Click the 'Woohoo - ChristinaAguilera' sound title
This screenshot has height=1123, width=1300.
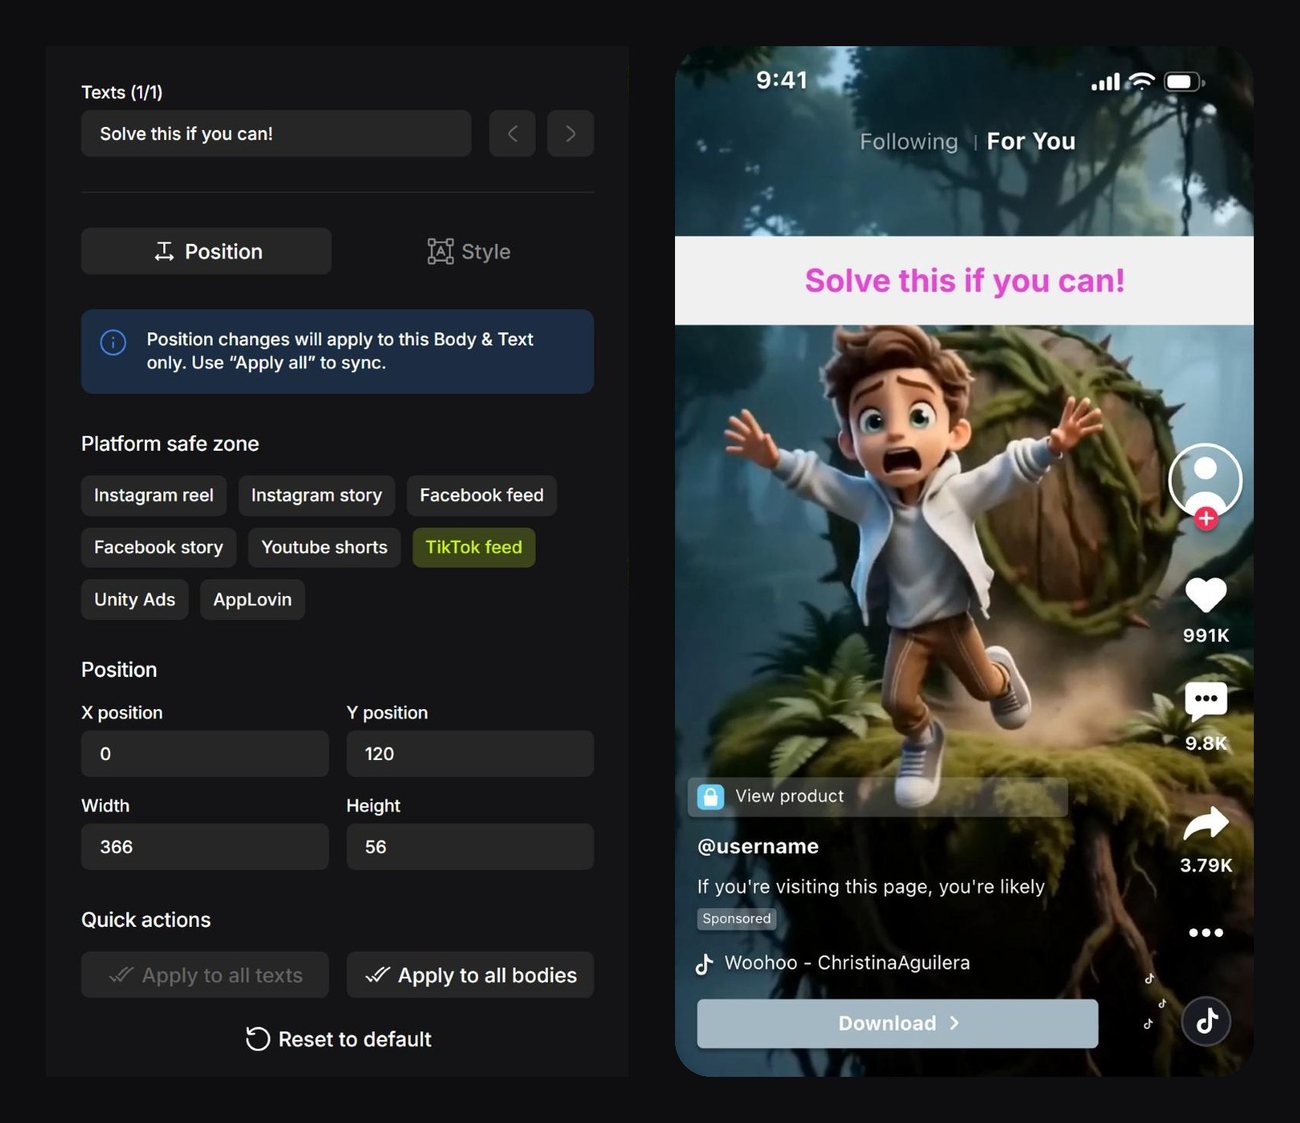pos(847,963)
